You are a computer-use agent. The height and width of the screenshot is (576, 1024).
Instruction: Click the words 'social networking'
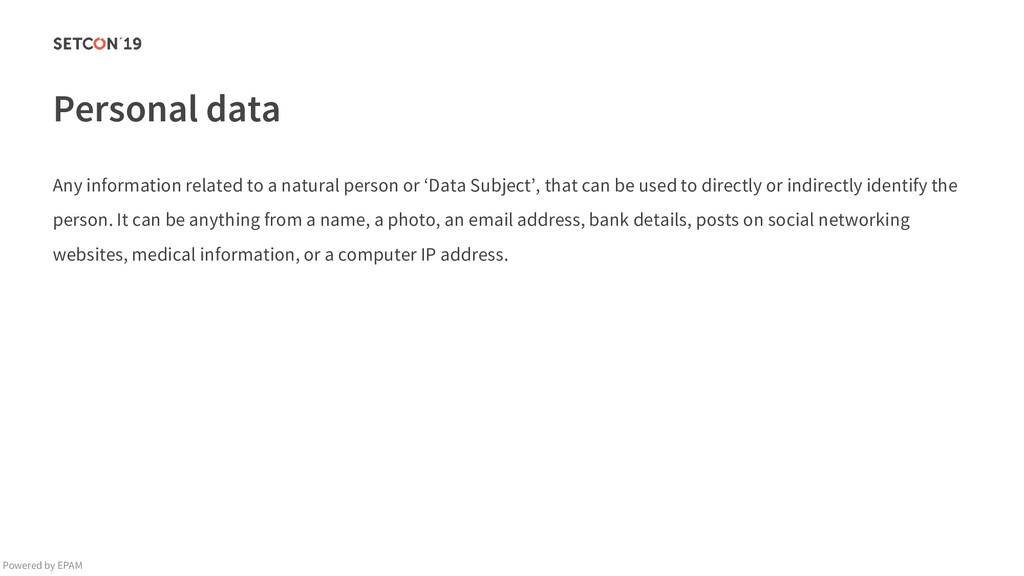click(839, 220)
